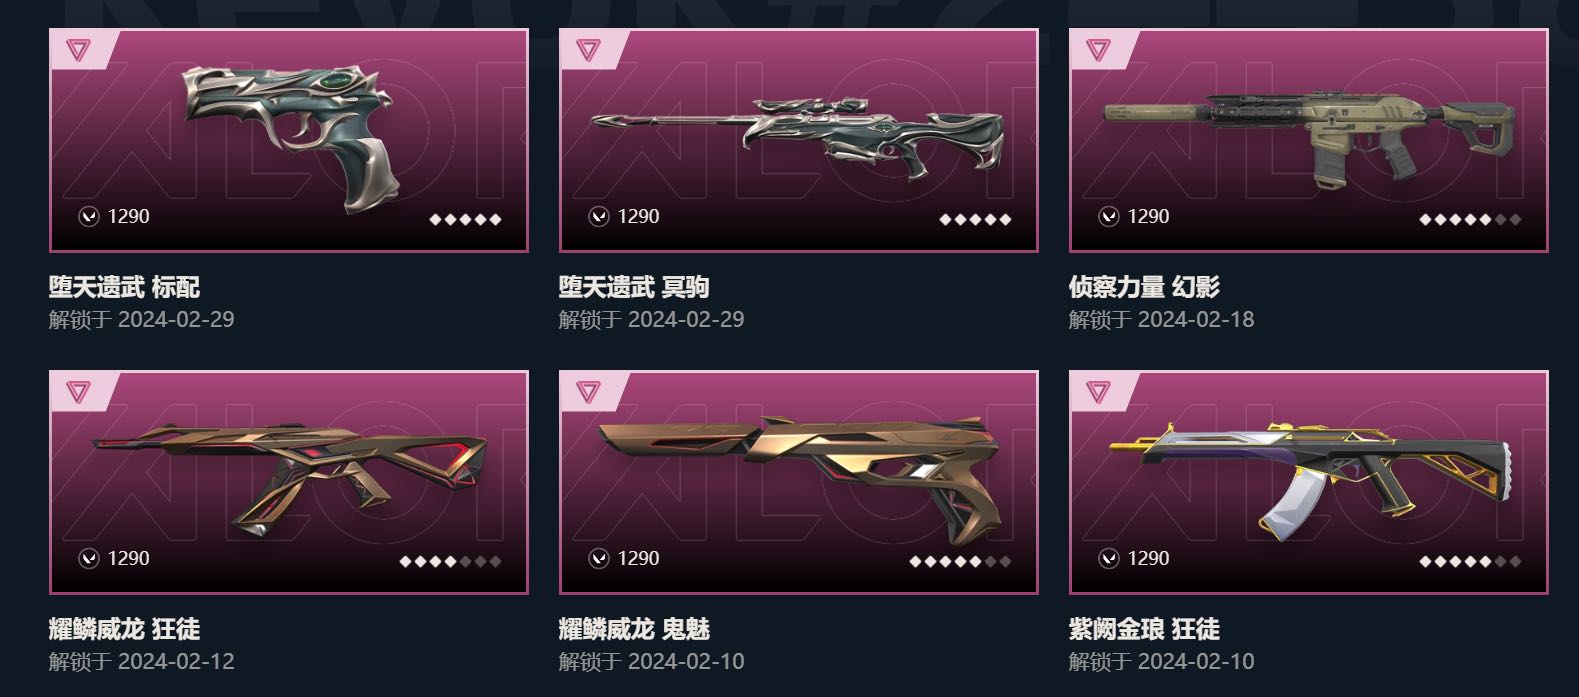The width and height of the screenshot is (1579, 697).
Task: Click the tier badge on 堕天遗武 标配 card
Action: coord(78,49)
